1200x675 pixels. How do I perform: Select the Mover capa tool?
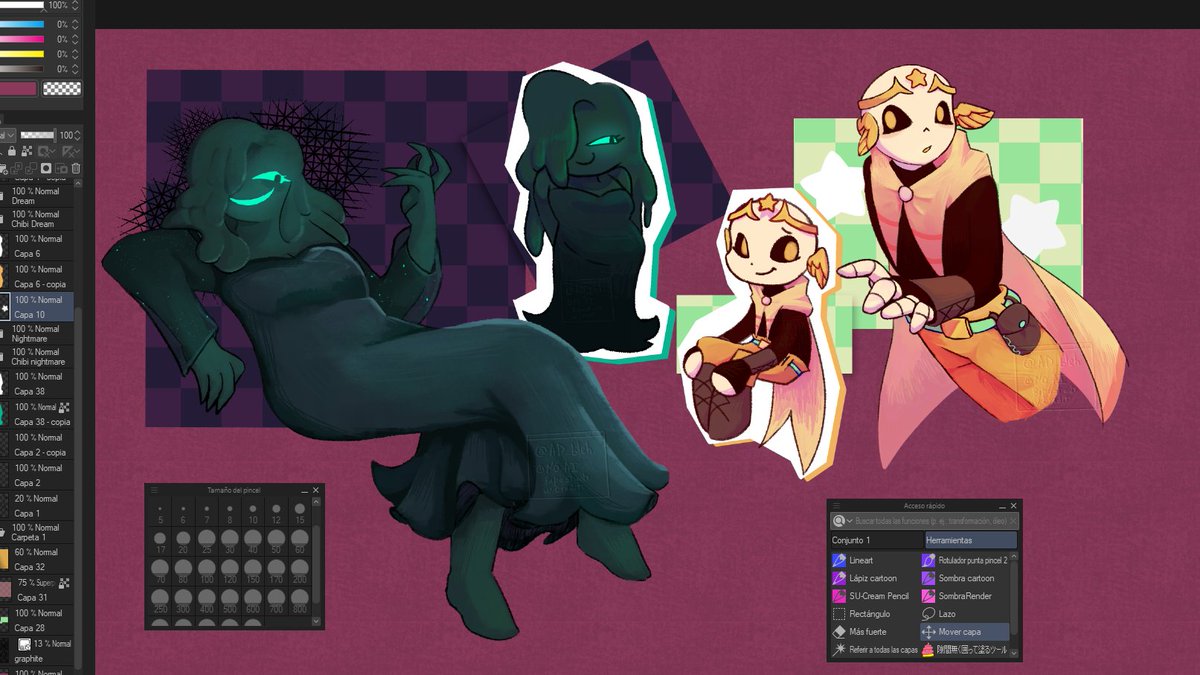click(x=964, y=632)
